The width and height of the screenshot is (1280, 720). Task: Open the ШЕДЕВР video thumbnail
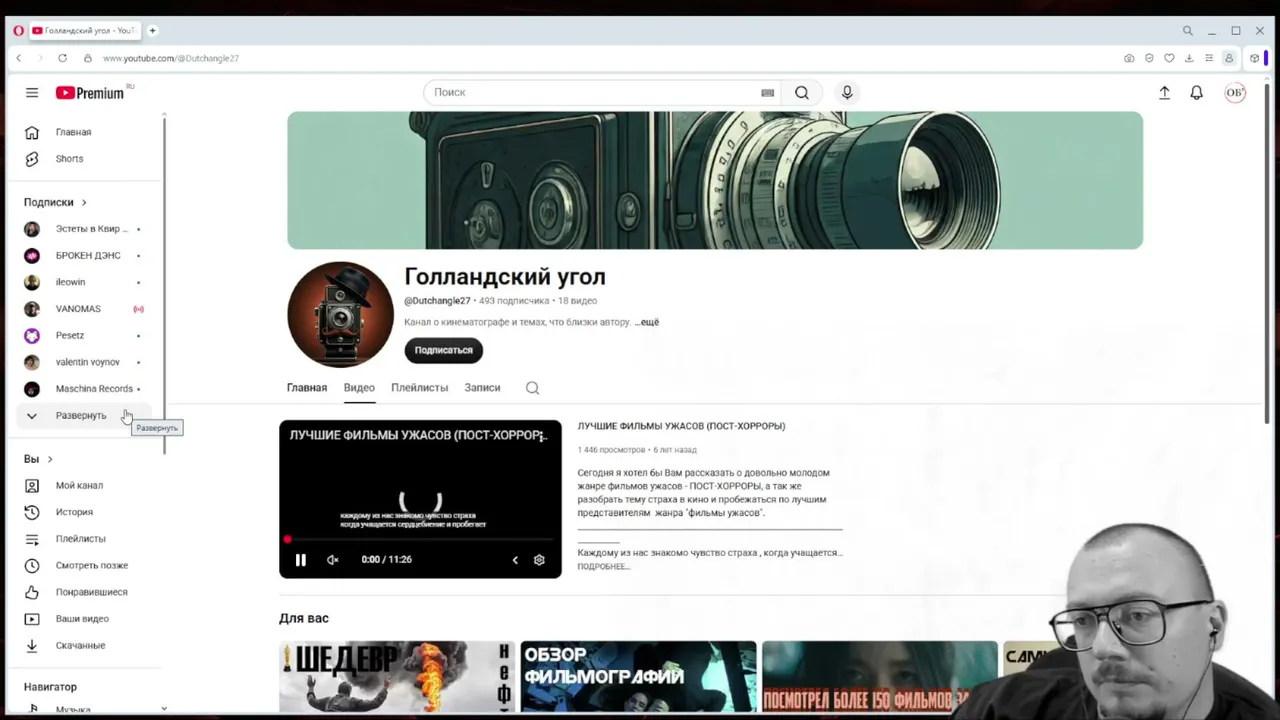(x=397, y=677)
